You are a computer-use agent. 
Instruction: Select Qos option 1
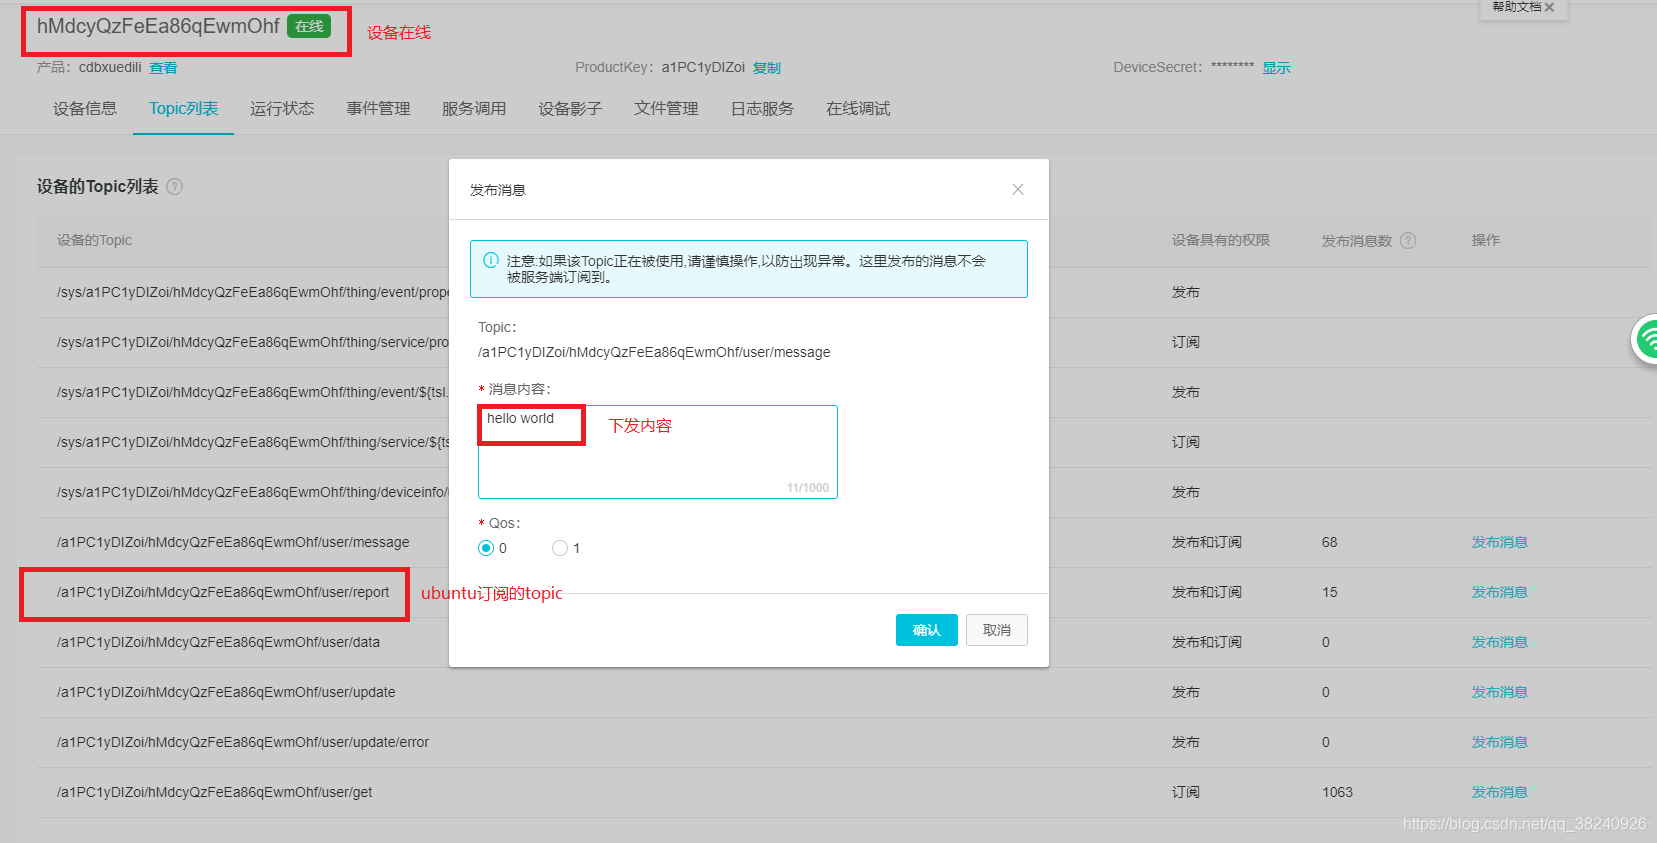[x=560, y=548]
